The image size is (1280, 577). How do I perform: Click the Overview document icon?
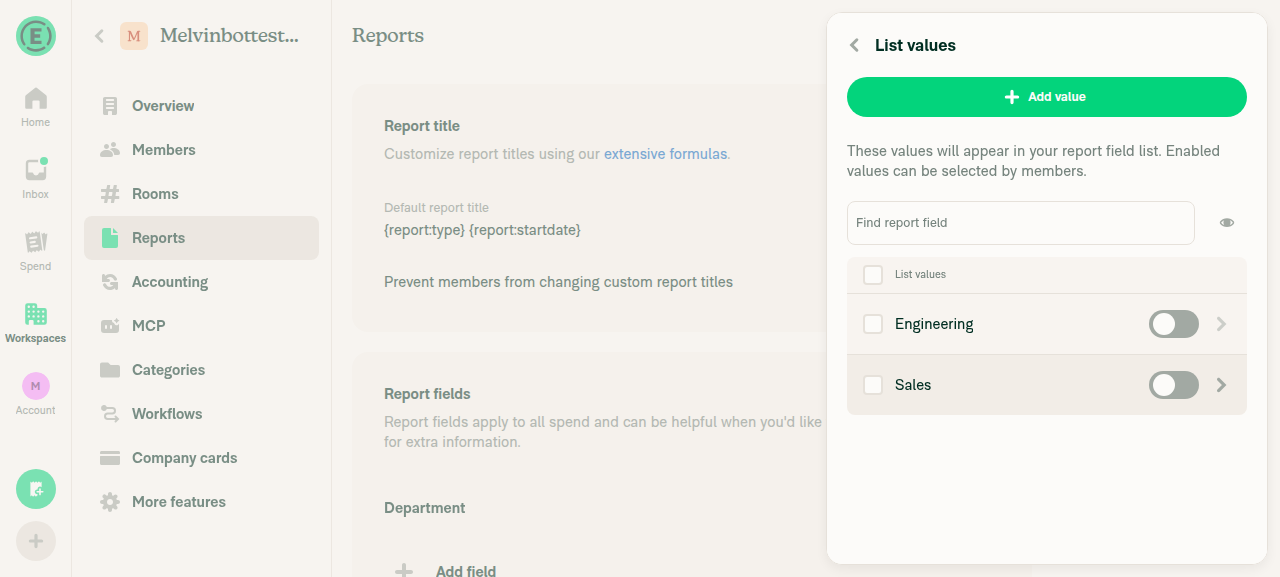[x=110, y=106]
